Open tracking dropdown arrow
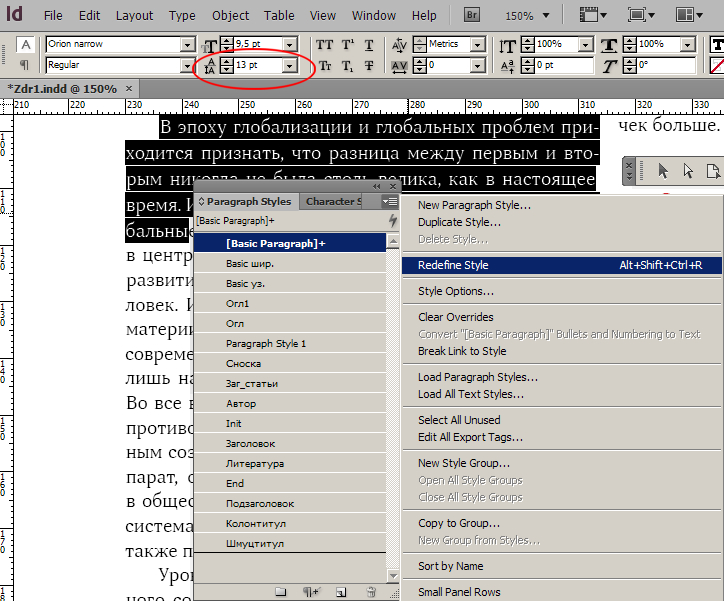Image resolution: width=724 pixels, height=601 pixels. click(478, 66)
